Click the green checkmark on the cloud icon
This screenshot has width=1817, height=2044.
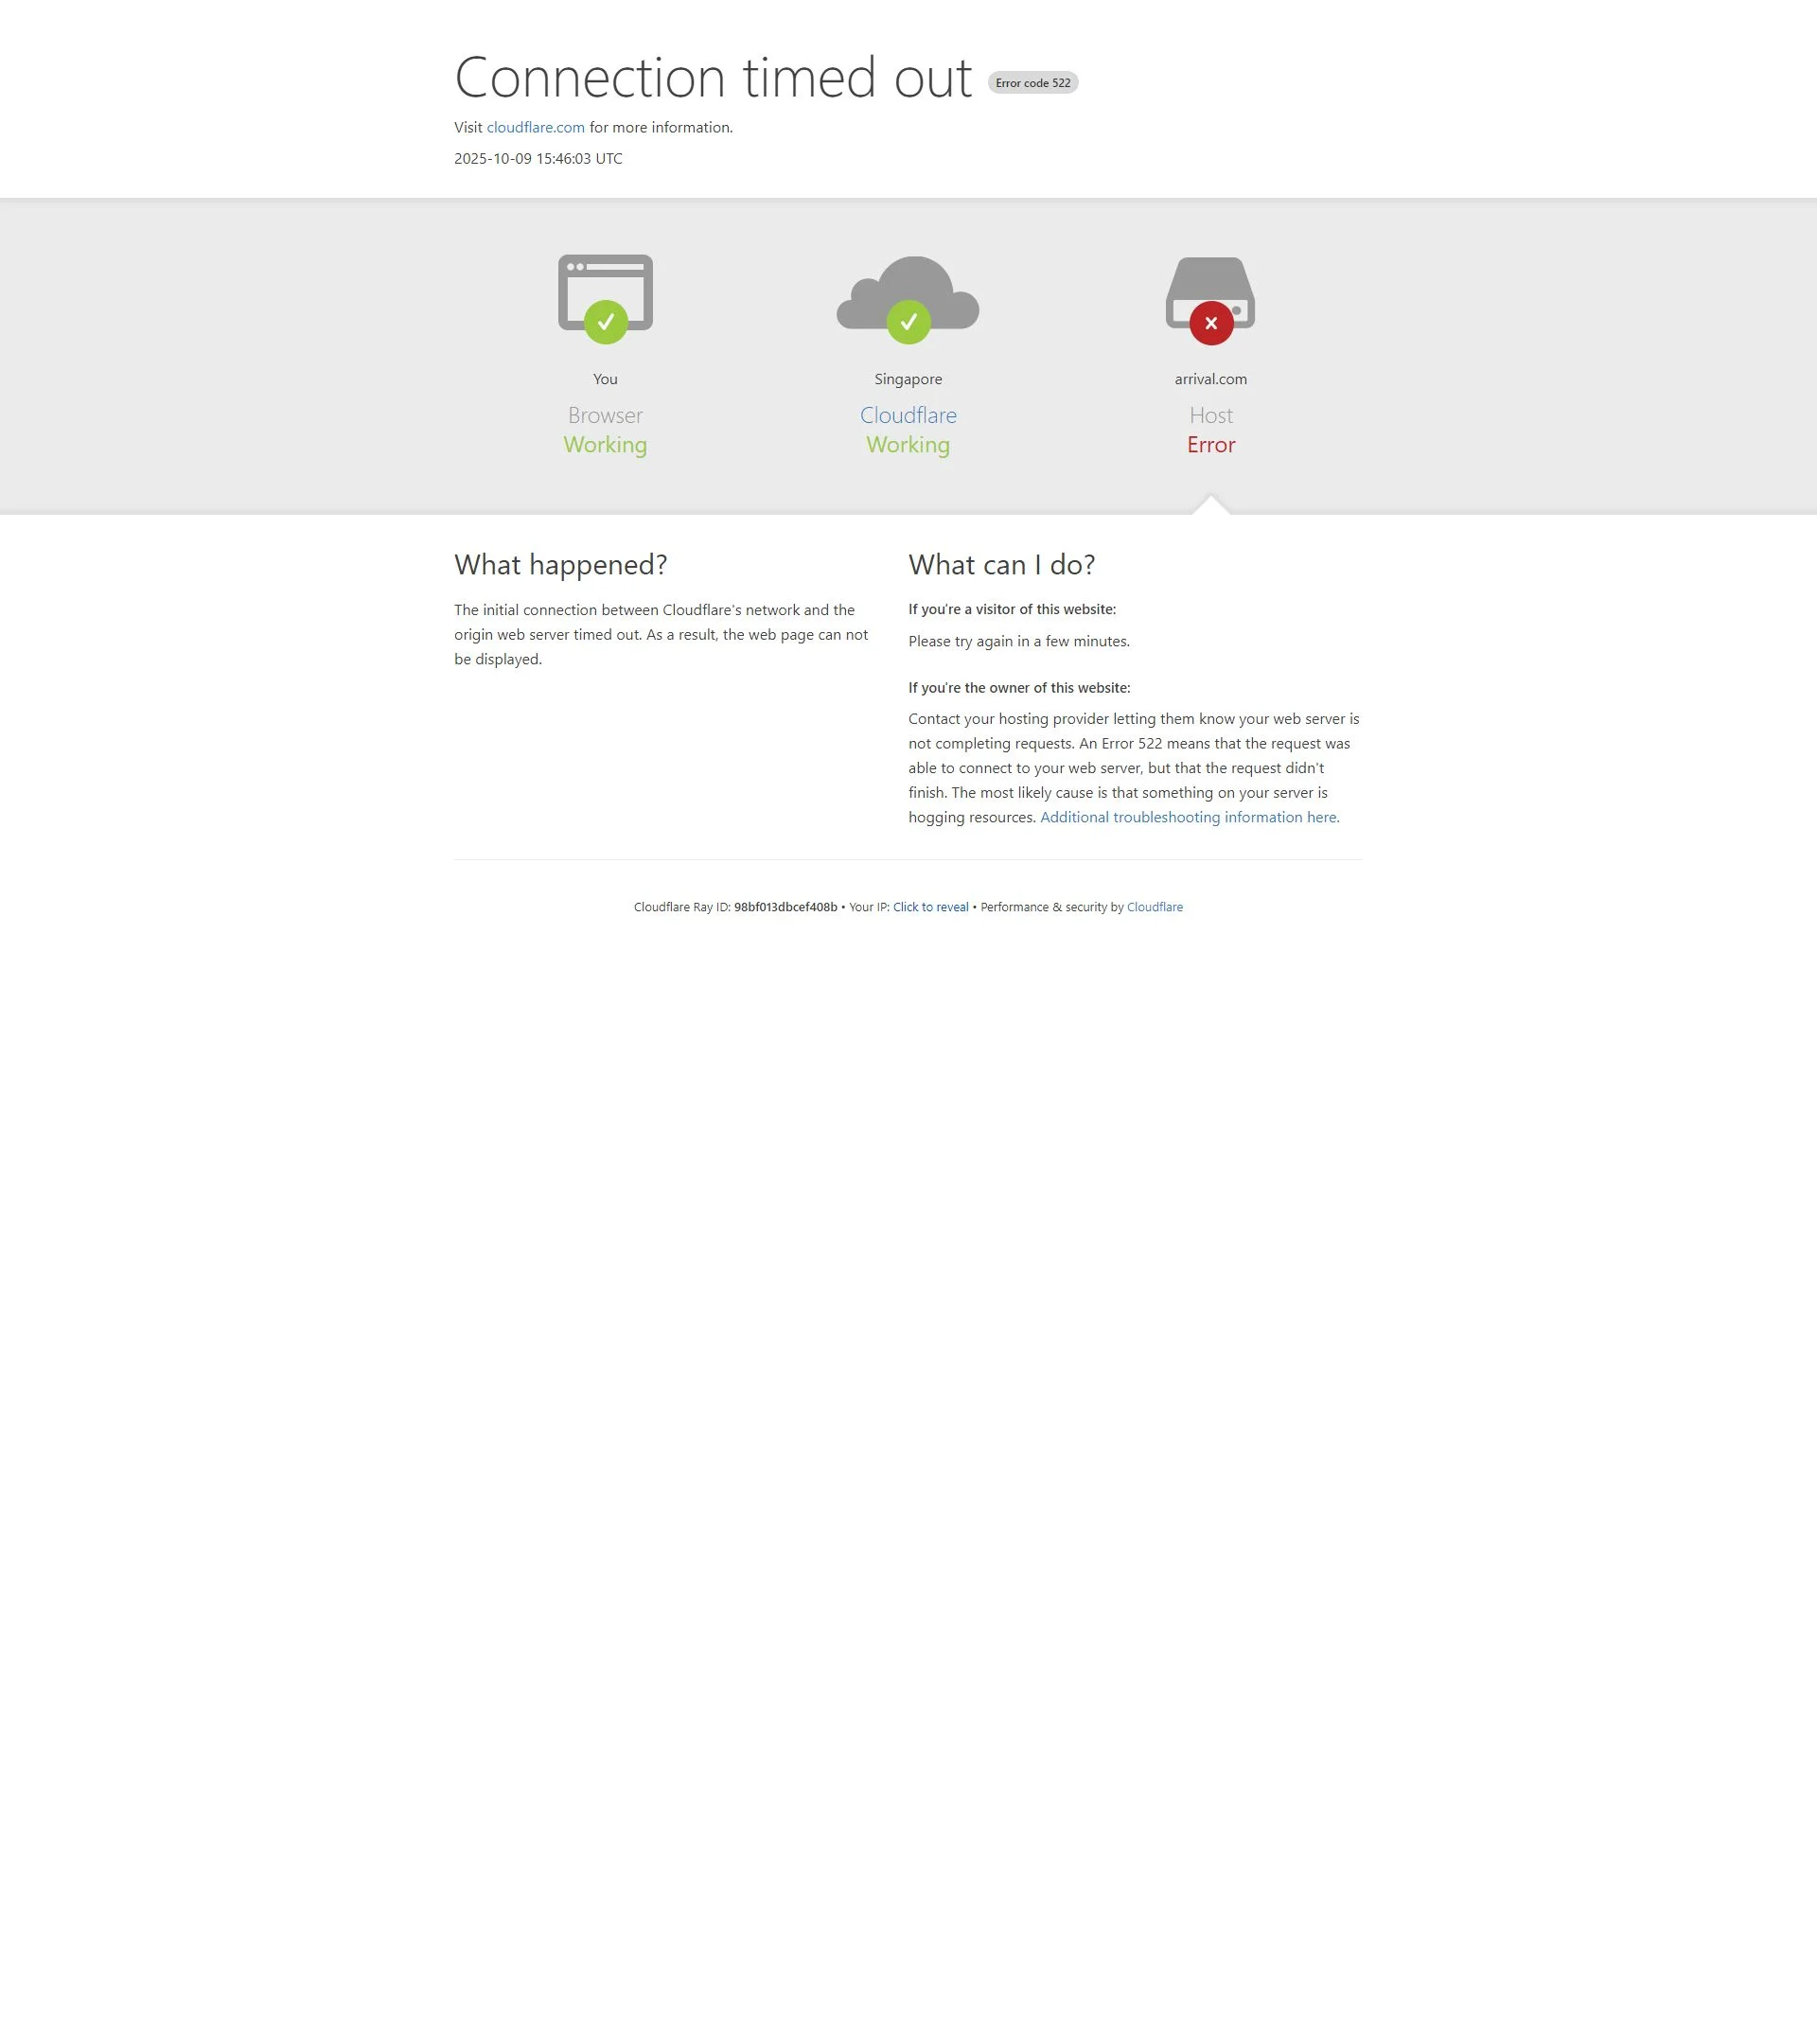pos(908,322)
